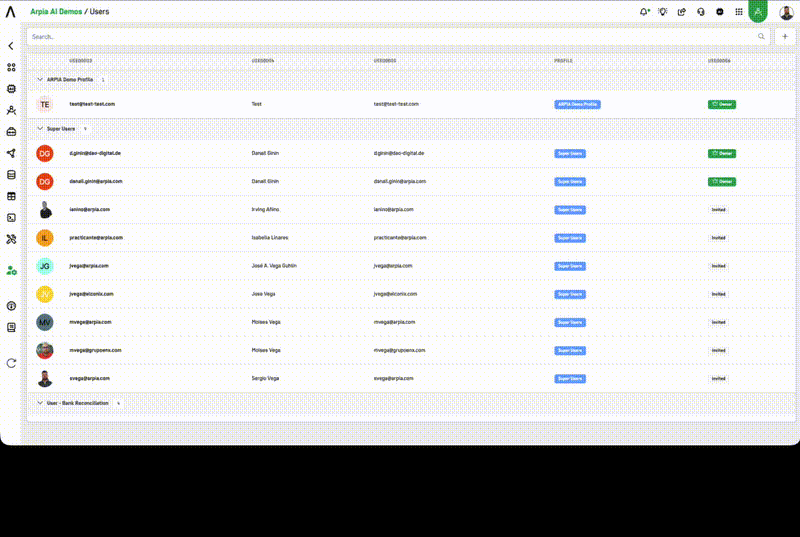Click the JG avatar for jvega@arpia.com
Viewport: 800px width, 537px height.
click(x=45, y=266)
